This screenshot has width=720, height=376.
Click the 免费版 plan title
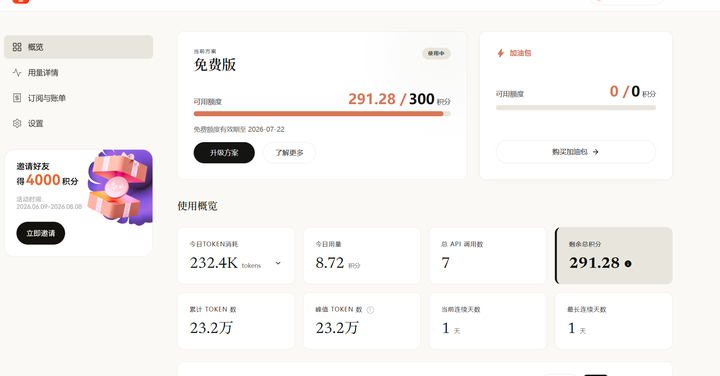pyautogui.click(x=215, y=65)
